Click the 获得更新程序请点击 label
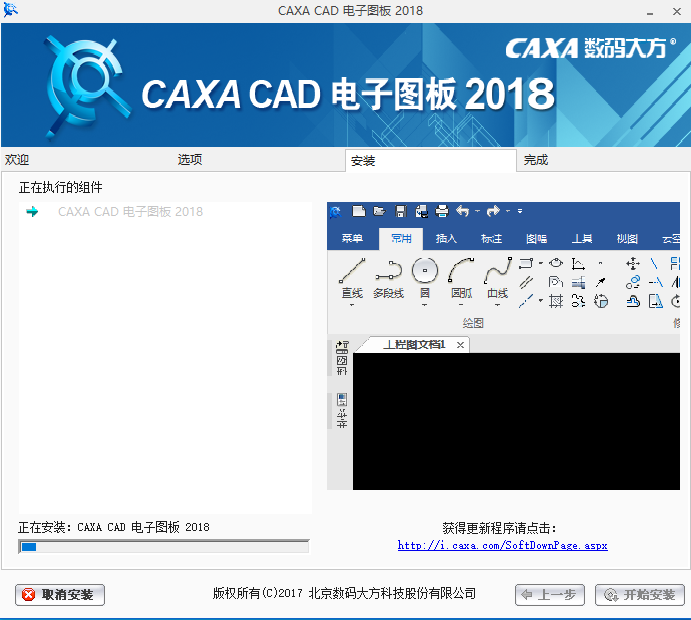This screenshot has height=620, width=691. 499,528
